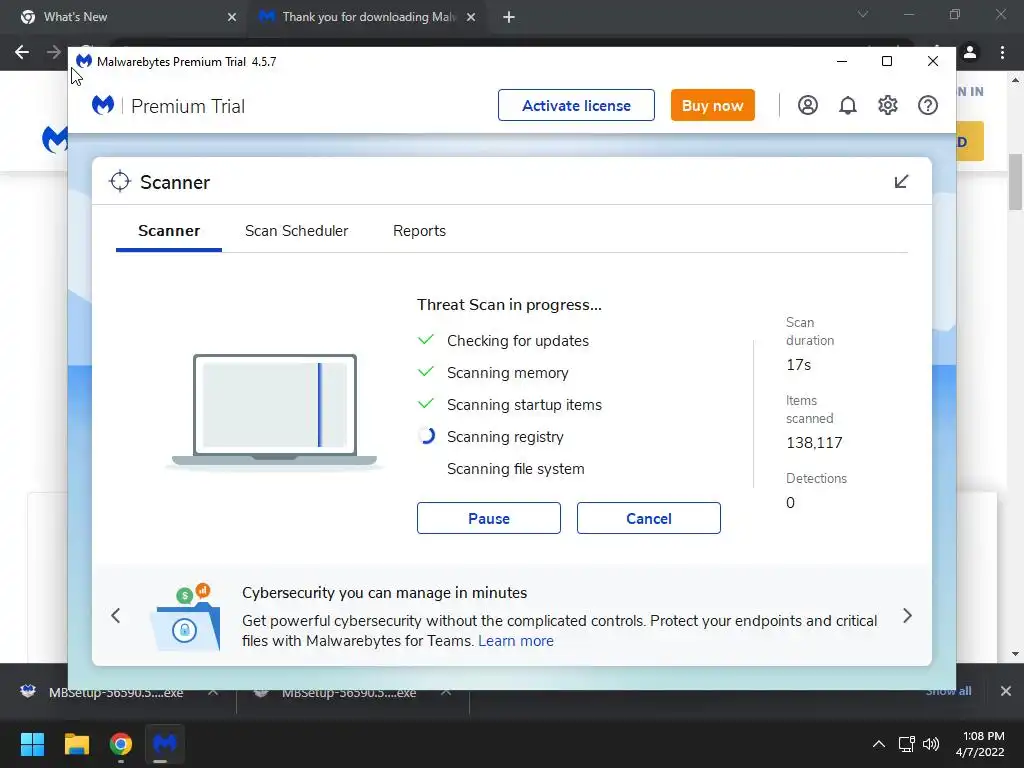The image size is (1024, 768).
Task: Switch to the Scan Scheduler tab
Action: pos(296,231)
